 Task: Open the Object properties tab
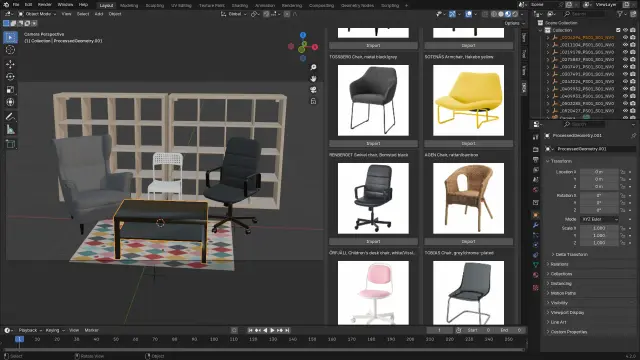click(536, 215)
